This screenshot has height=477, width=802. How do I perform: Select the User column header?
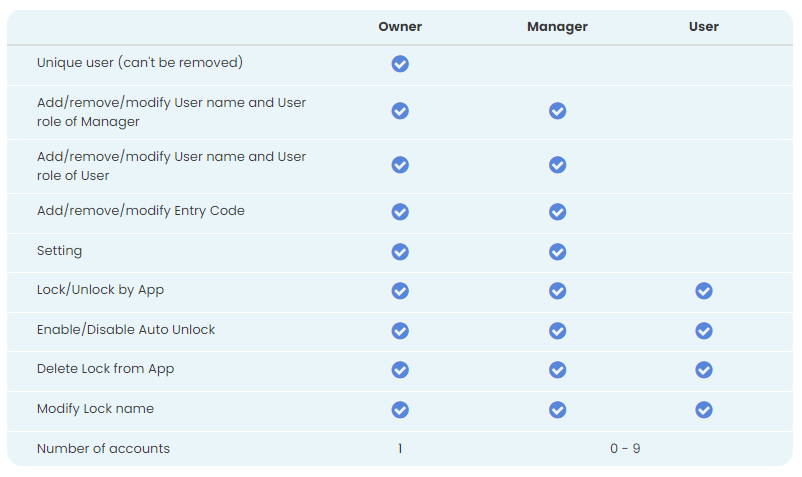704,27
